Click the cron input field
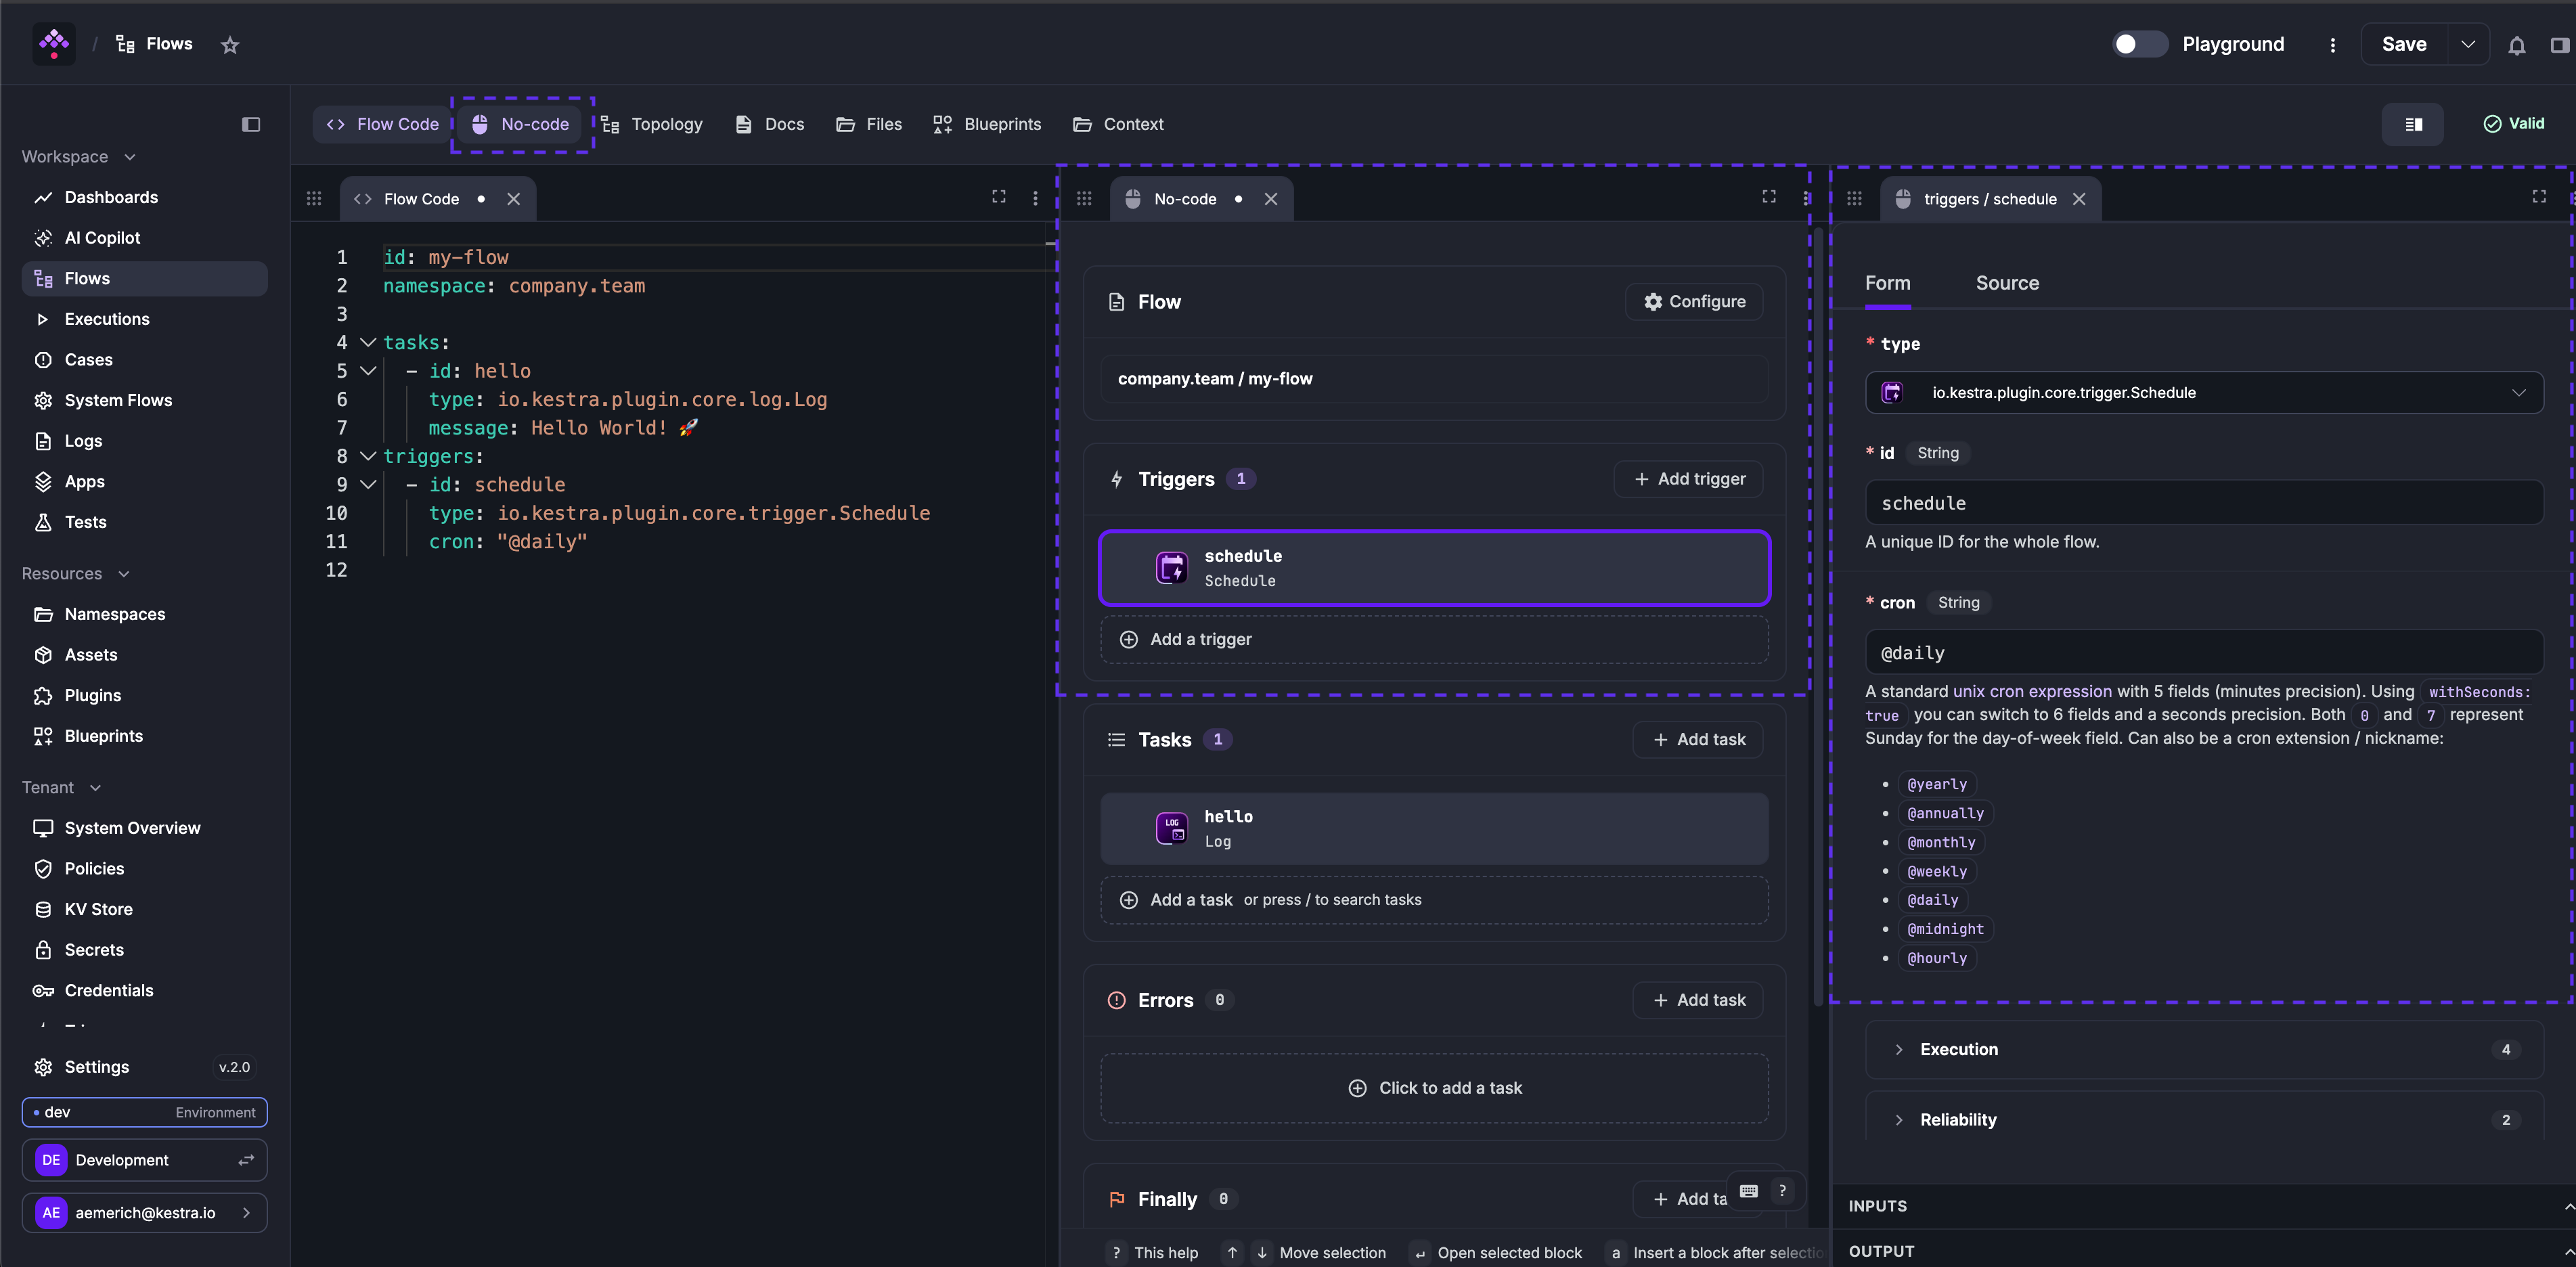Viewport: 2576px width, 1267px height. click(x=2204, y=653)
